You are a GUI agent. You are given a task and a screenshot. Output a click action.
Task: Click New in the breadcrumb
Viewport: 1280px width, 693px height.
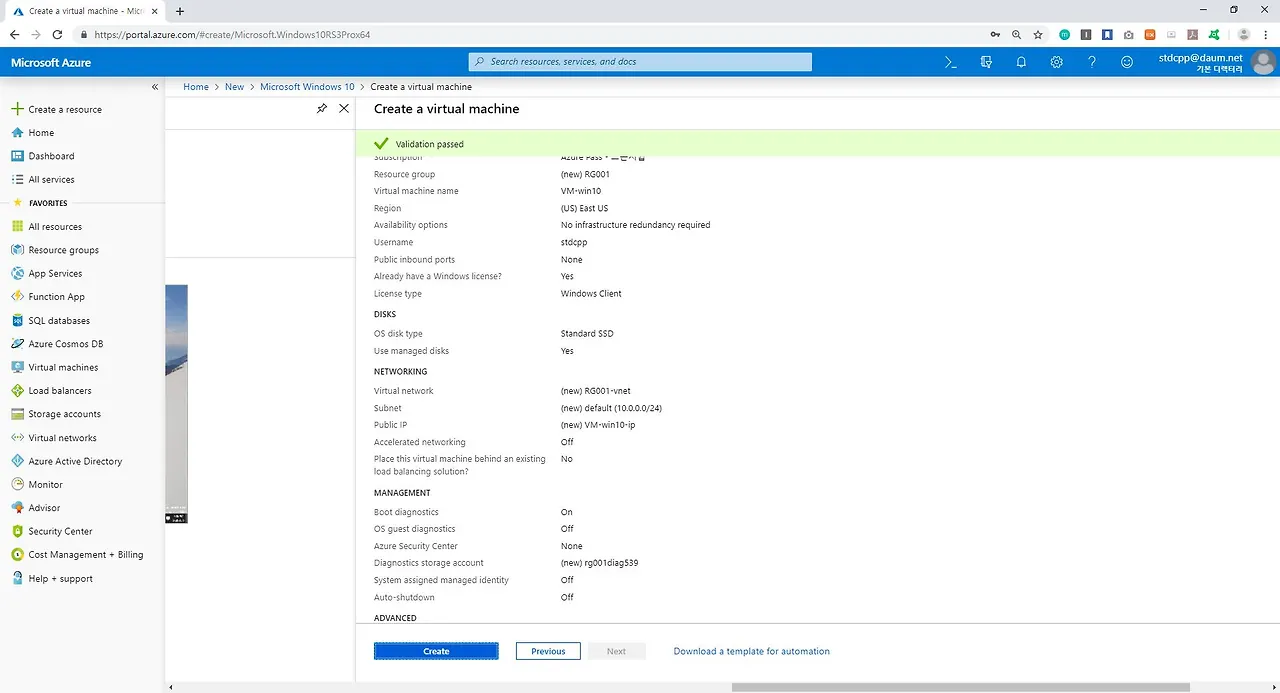pyautogui.click(x=234, y=87)
